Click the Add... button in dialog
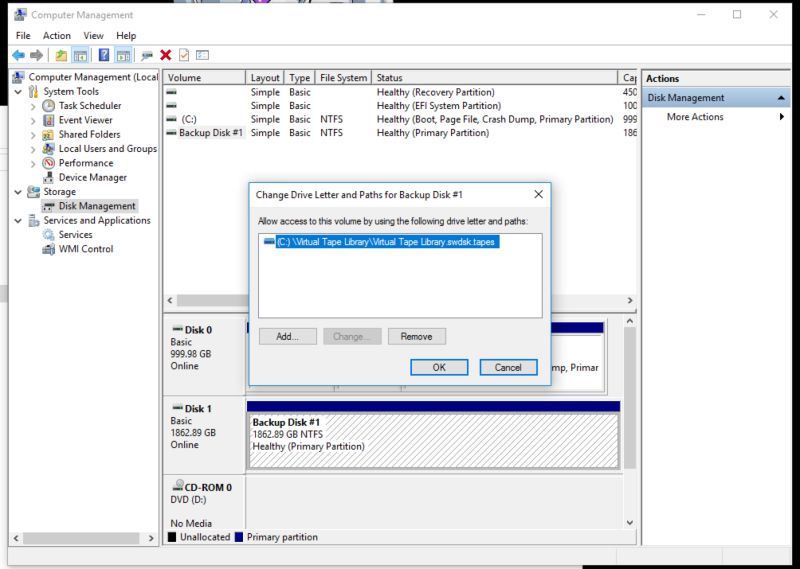Viewport: 800px width, 569px height. click(288, 336)
